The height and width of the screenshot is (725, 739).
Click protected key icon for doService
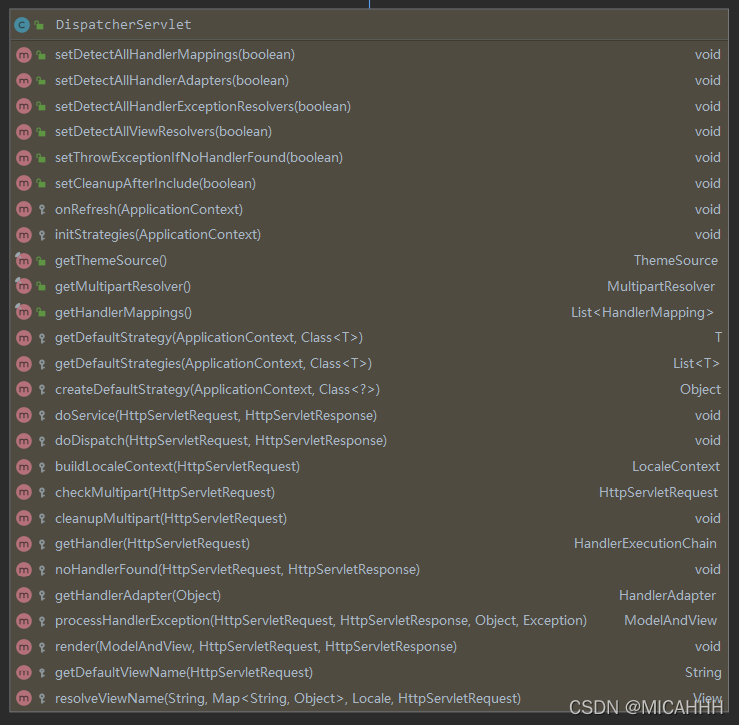(42, 415)
